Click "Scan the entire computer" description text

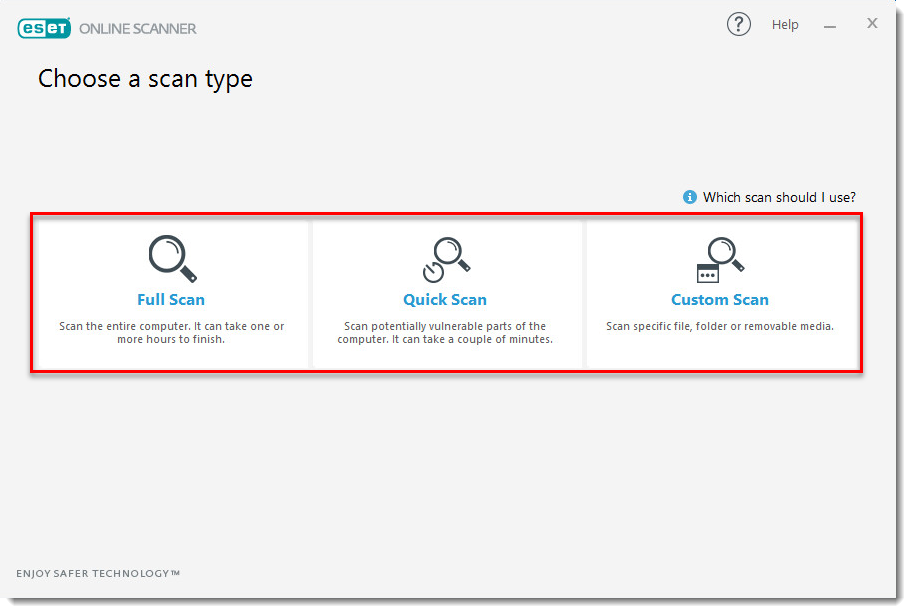pos(171,332)
